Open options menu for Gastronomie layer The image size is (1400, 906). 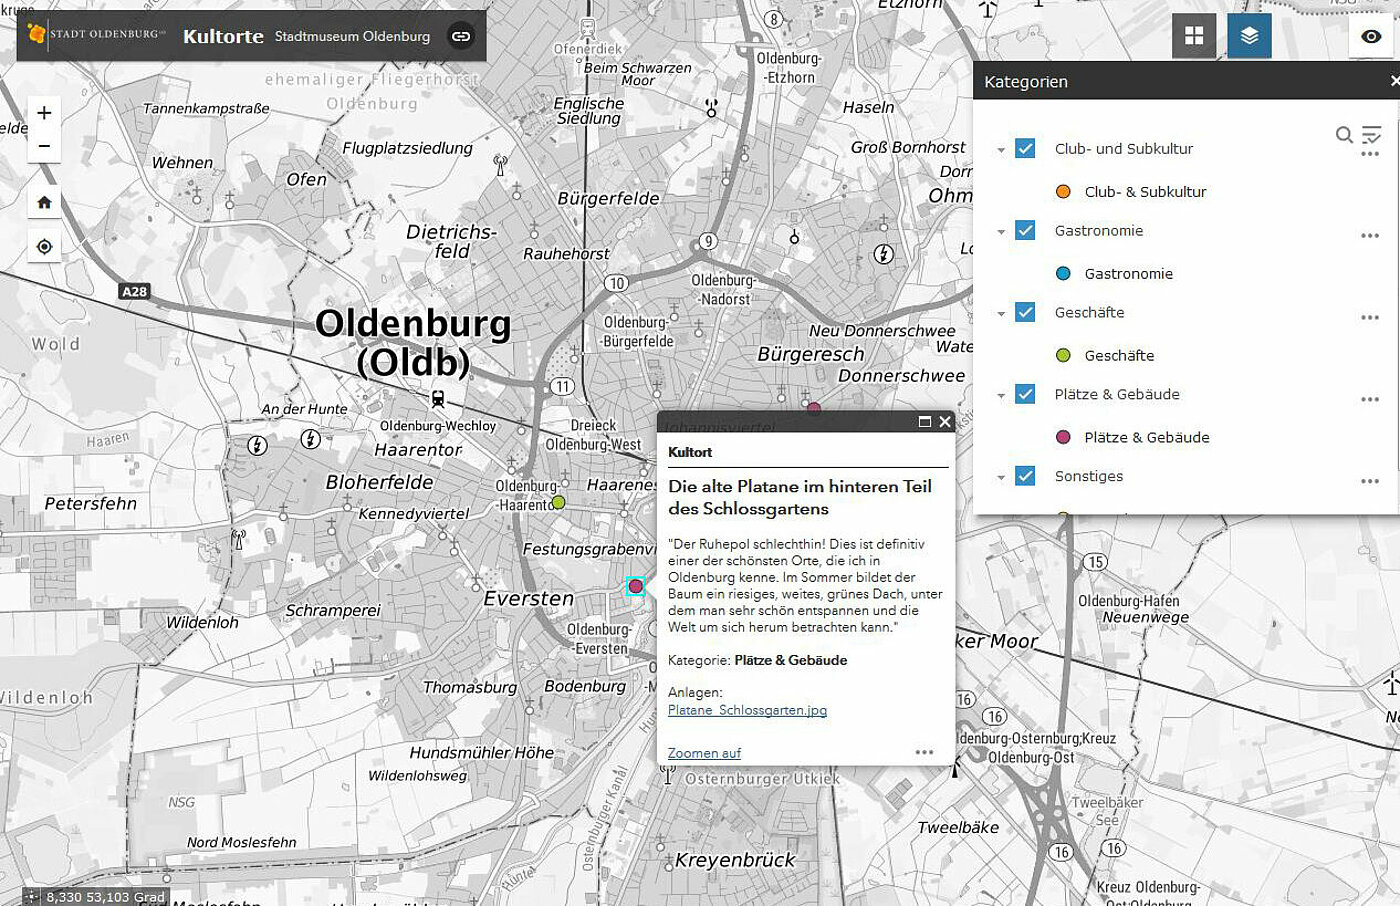pos(1370,236)
